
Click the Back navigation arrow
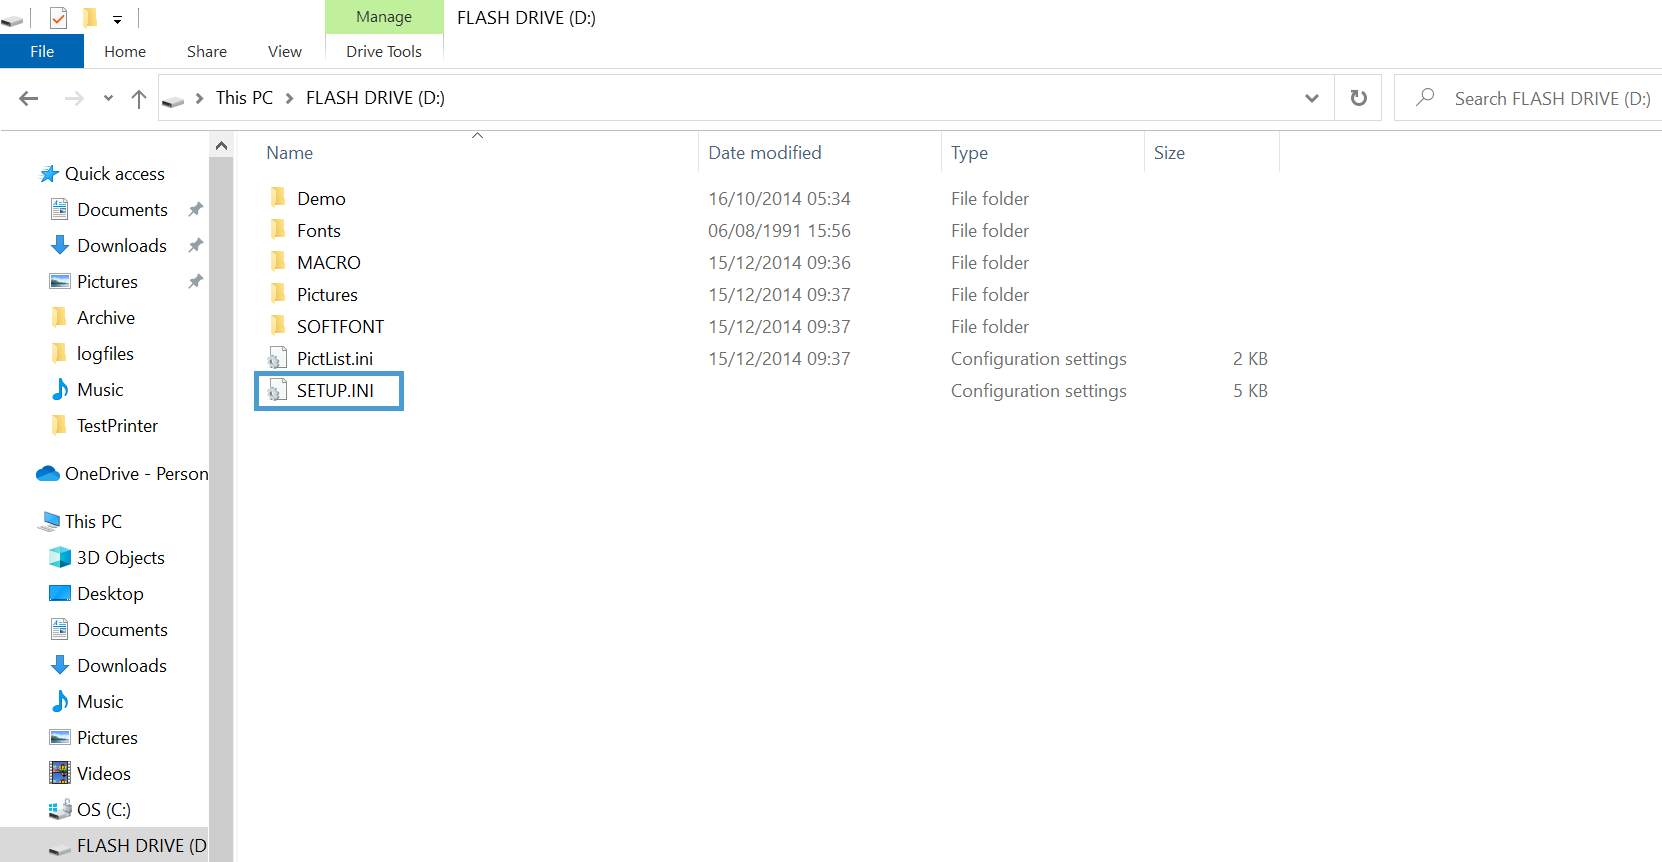pyautogui.click(x=29, y=98)
